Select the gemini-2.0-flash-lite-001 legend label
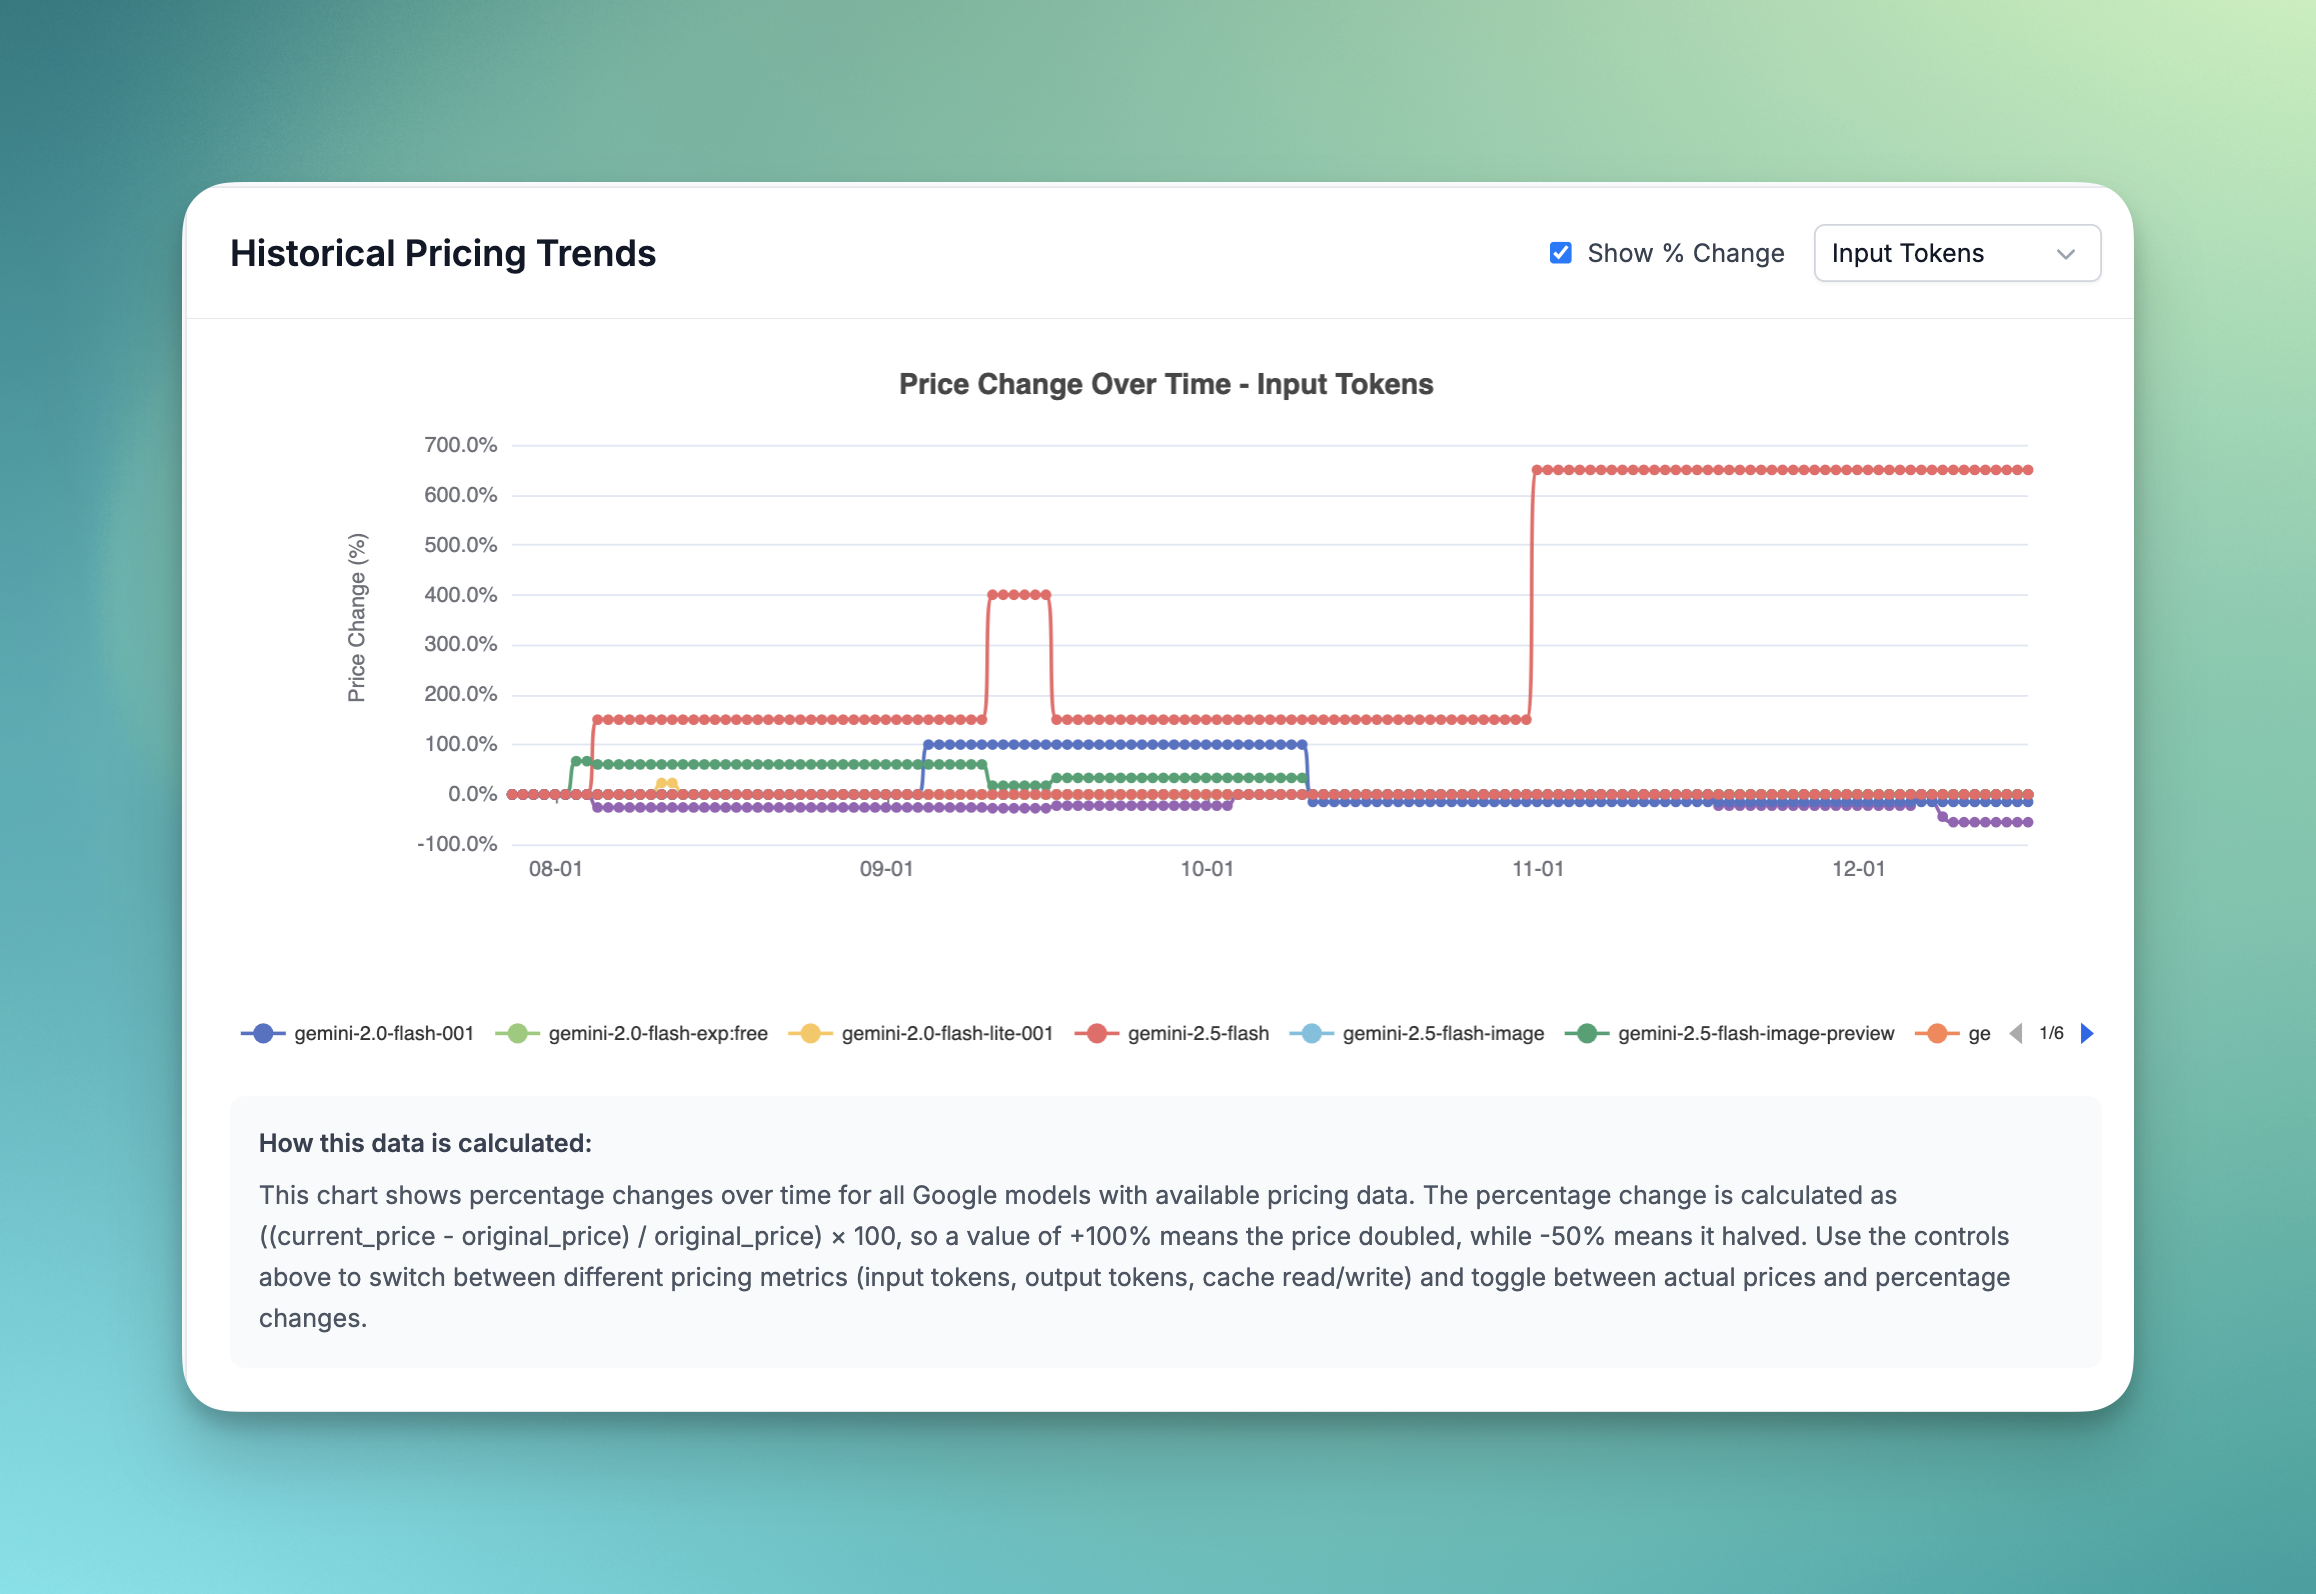The width and height of the screenshot is (2316, 1594). click(x=948, y=1033)
